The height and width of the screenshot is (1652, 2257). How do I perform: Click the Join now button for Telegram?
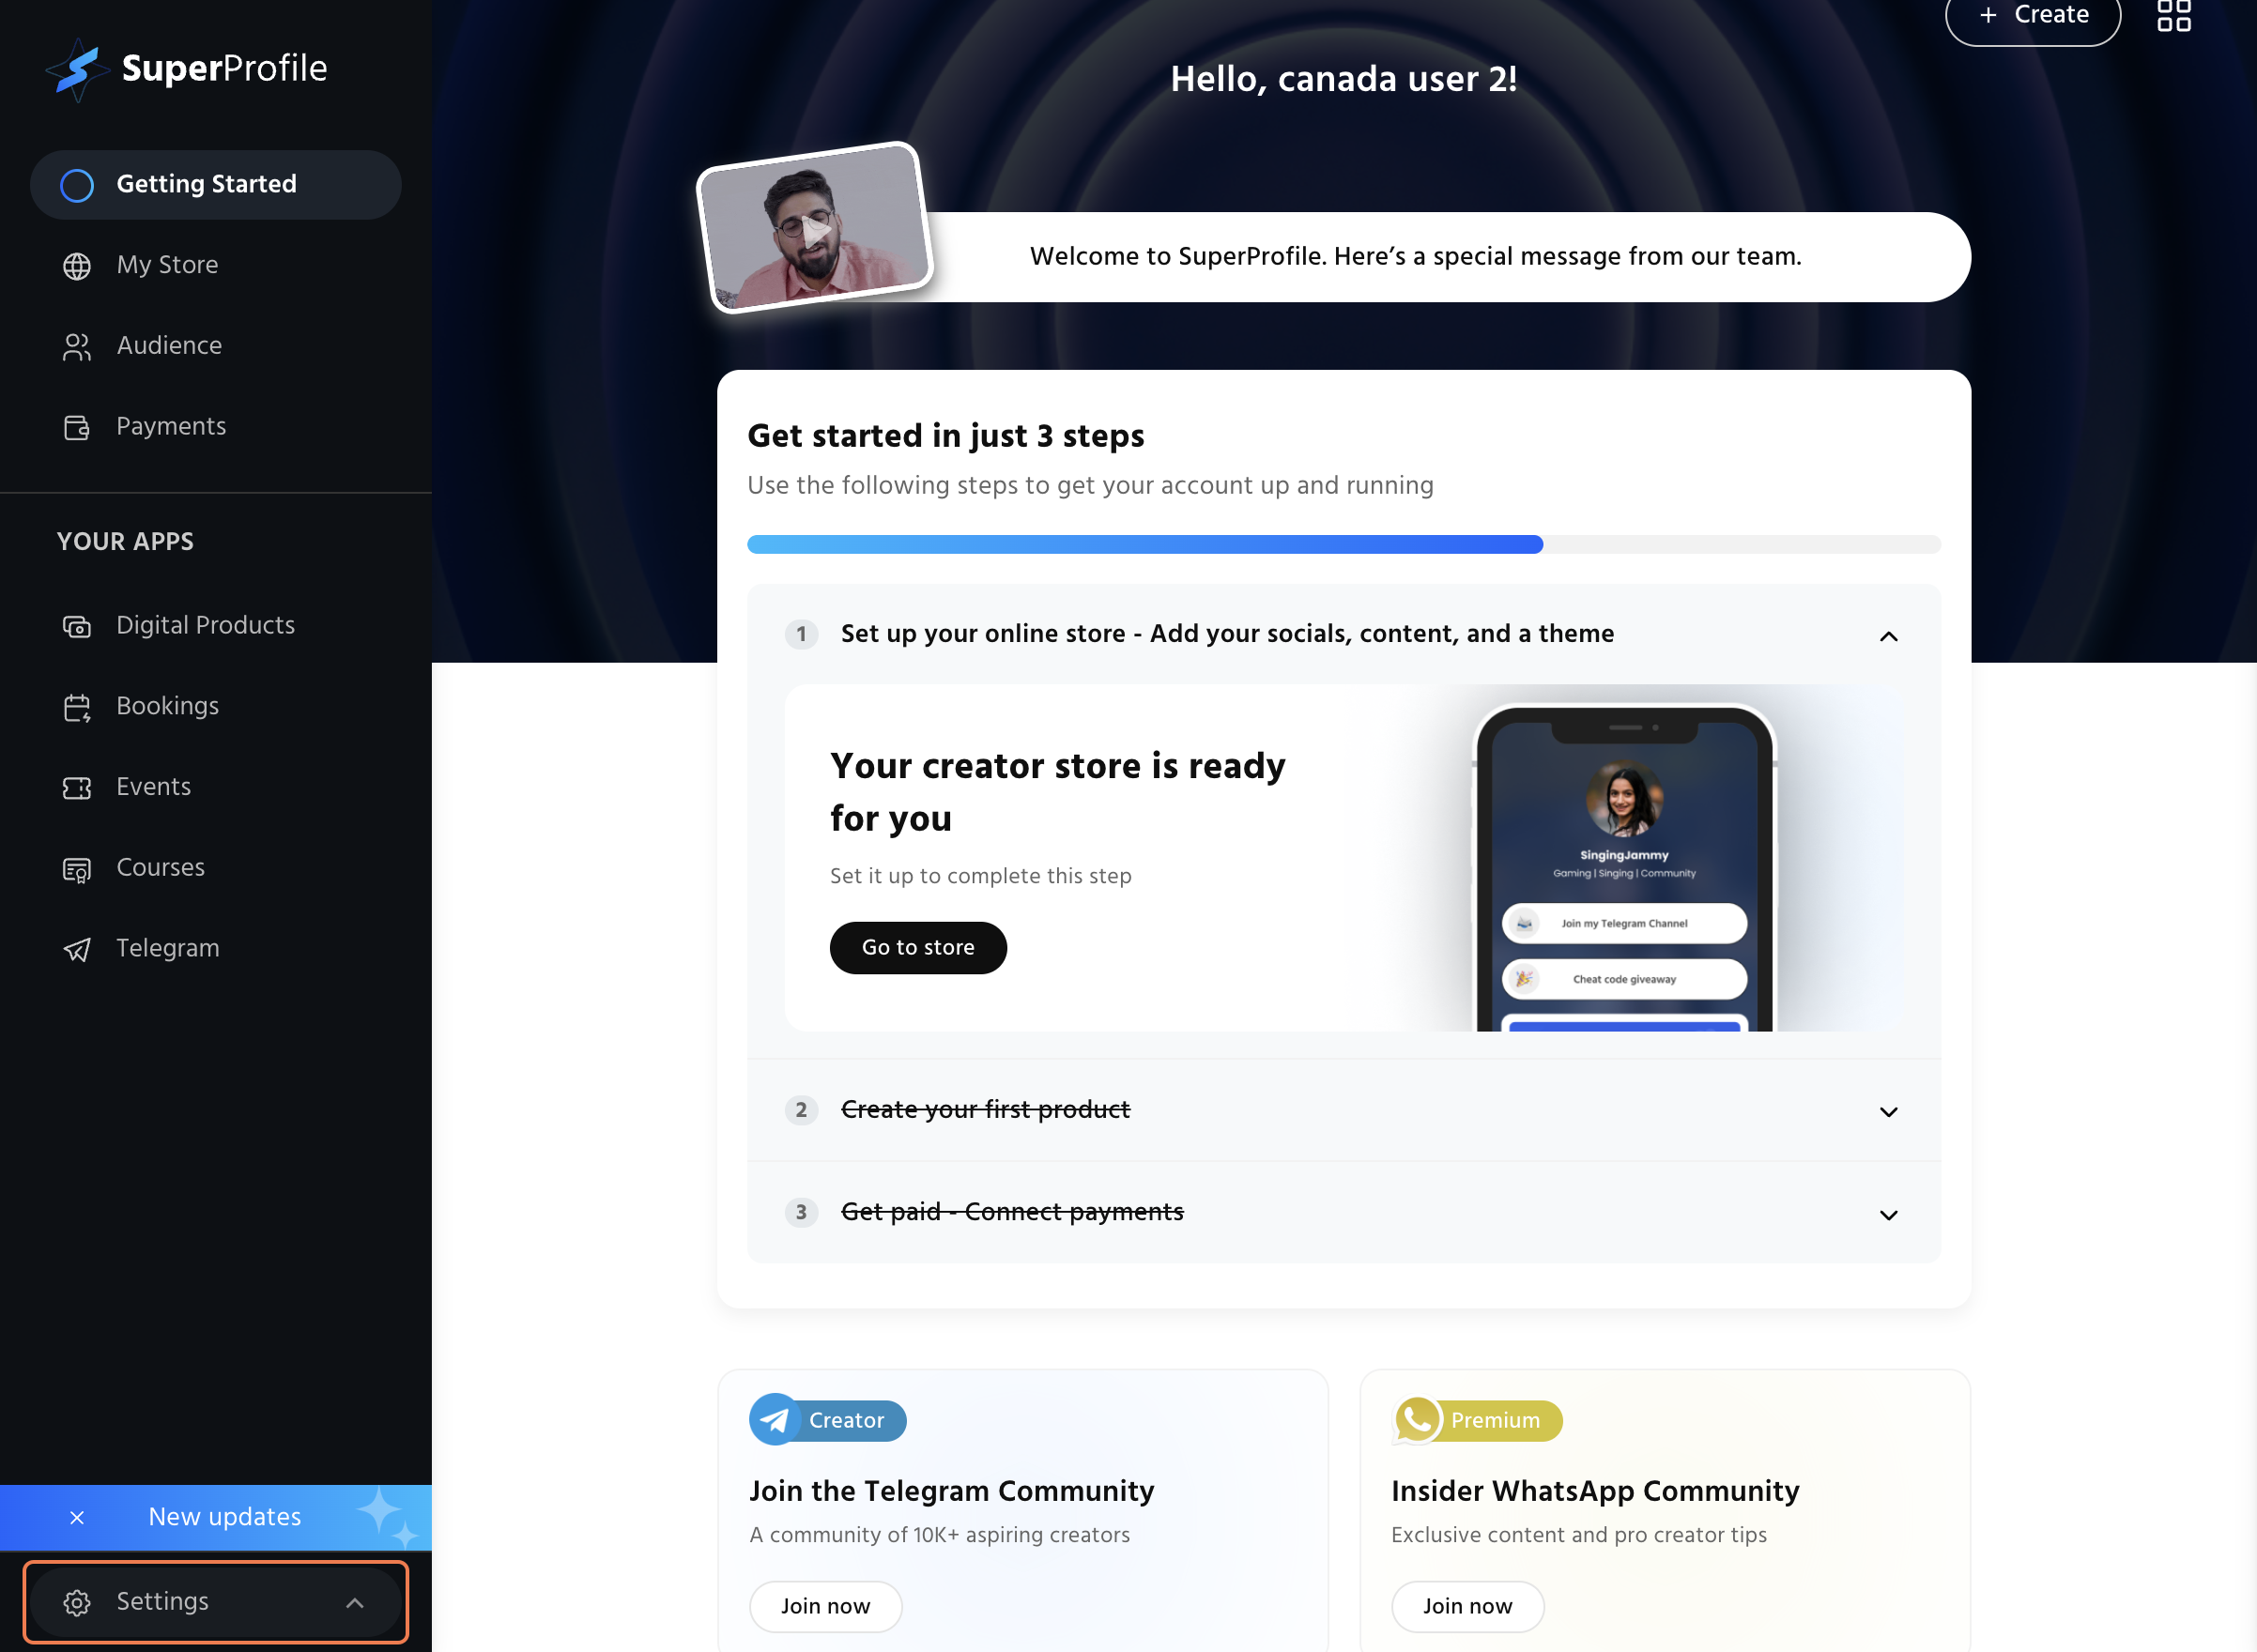click(x=825, y=1606)
